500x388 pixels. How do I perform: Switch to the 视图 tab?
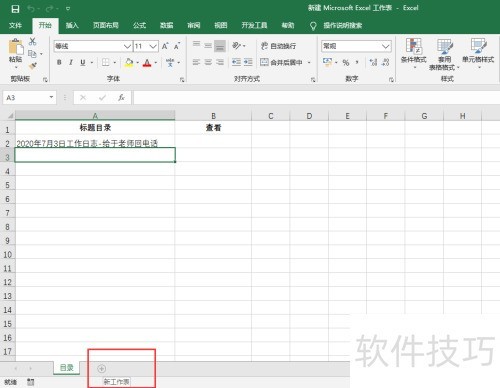click(220, 25)
